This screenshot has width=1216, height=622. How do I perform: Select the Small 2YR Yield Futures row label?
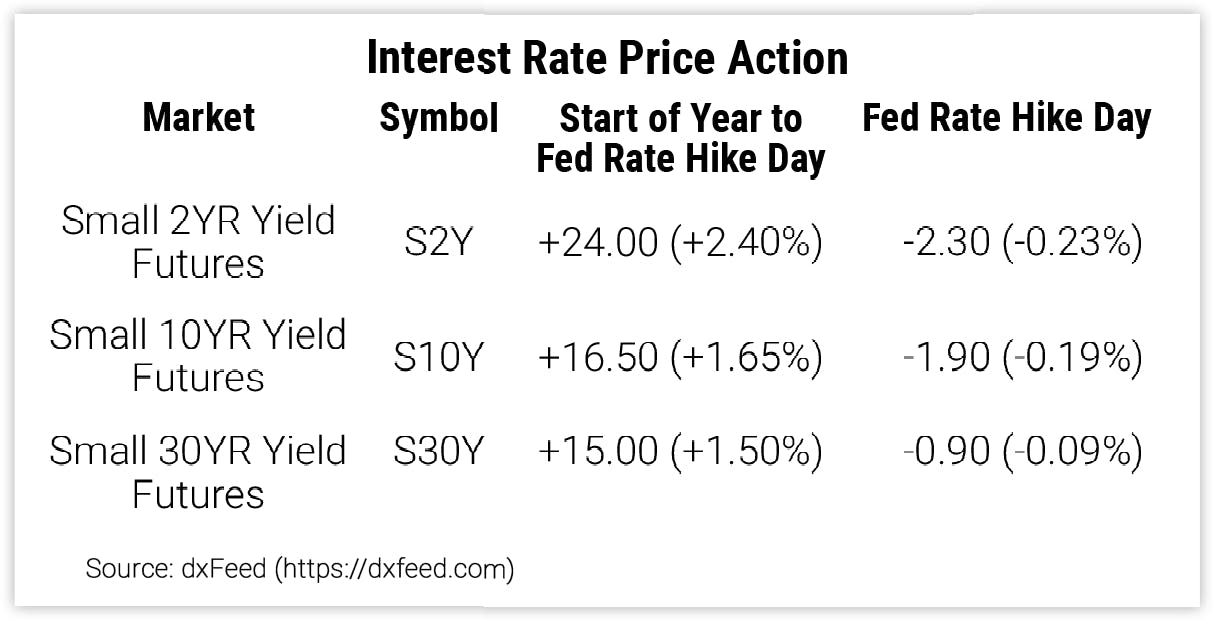click(198, 242)
